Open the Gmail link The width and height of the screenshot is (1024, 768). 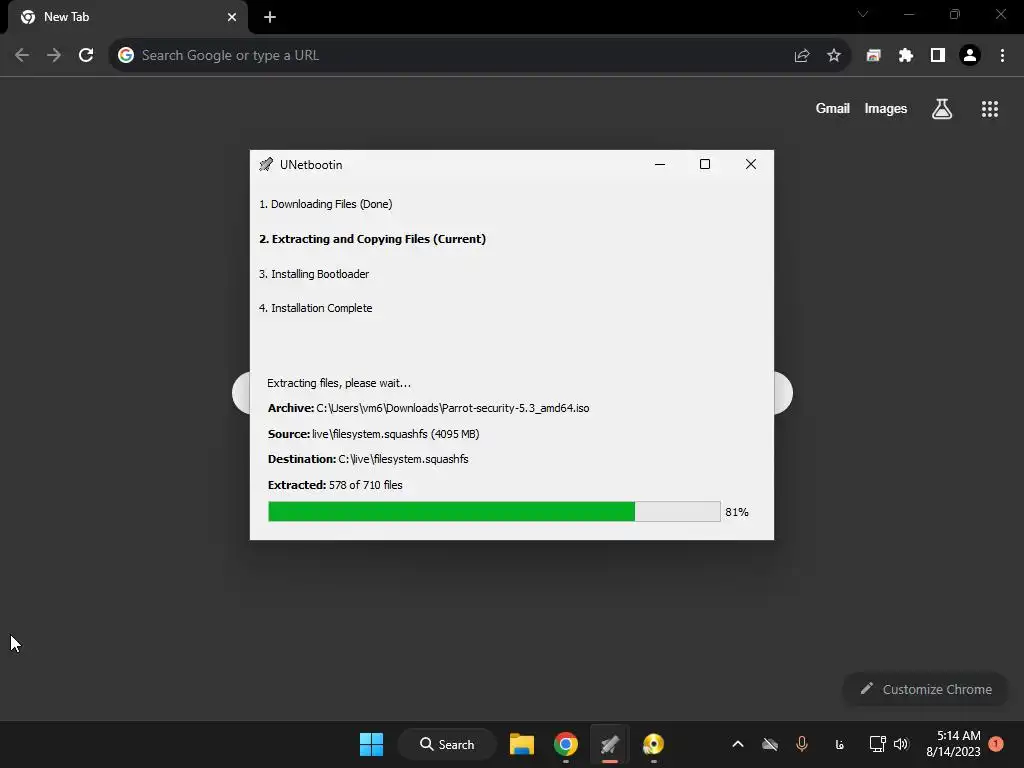[x=833, y=108]
